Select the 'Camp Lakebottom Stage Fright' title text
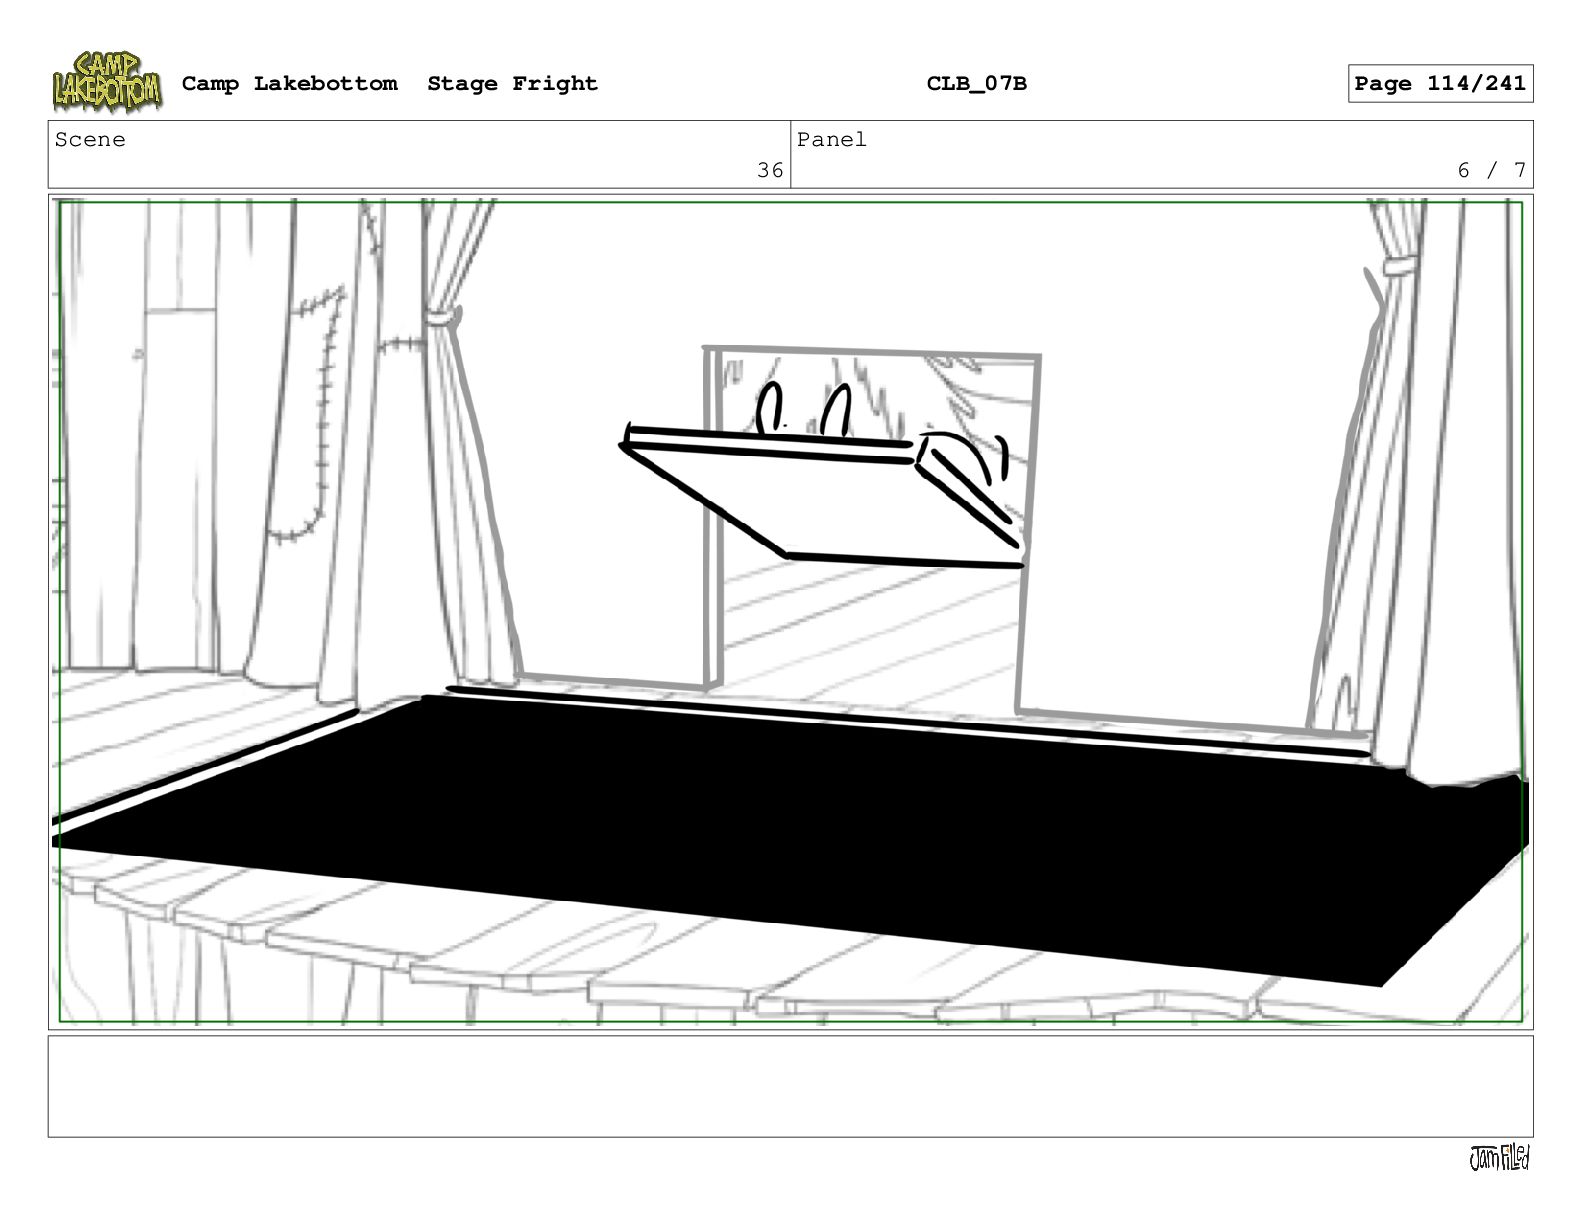 click(x=389, y=84)
